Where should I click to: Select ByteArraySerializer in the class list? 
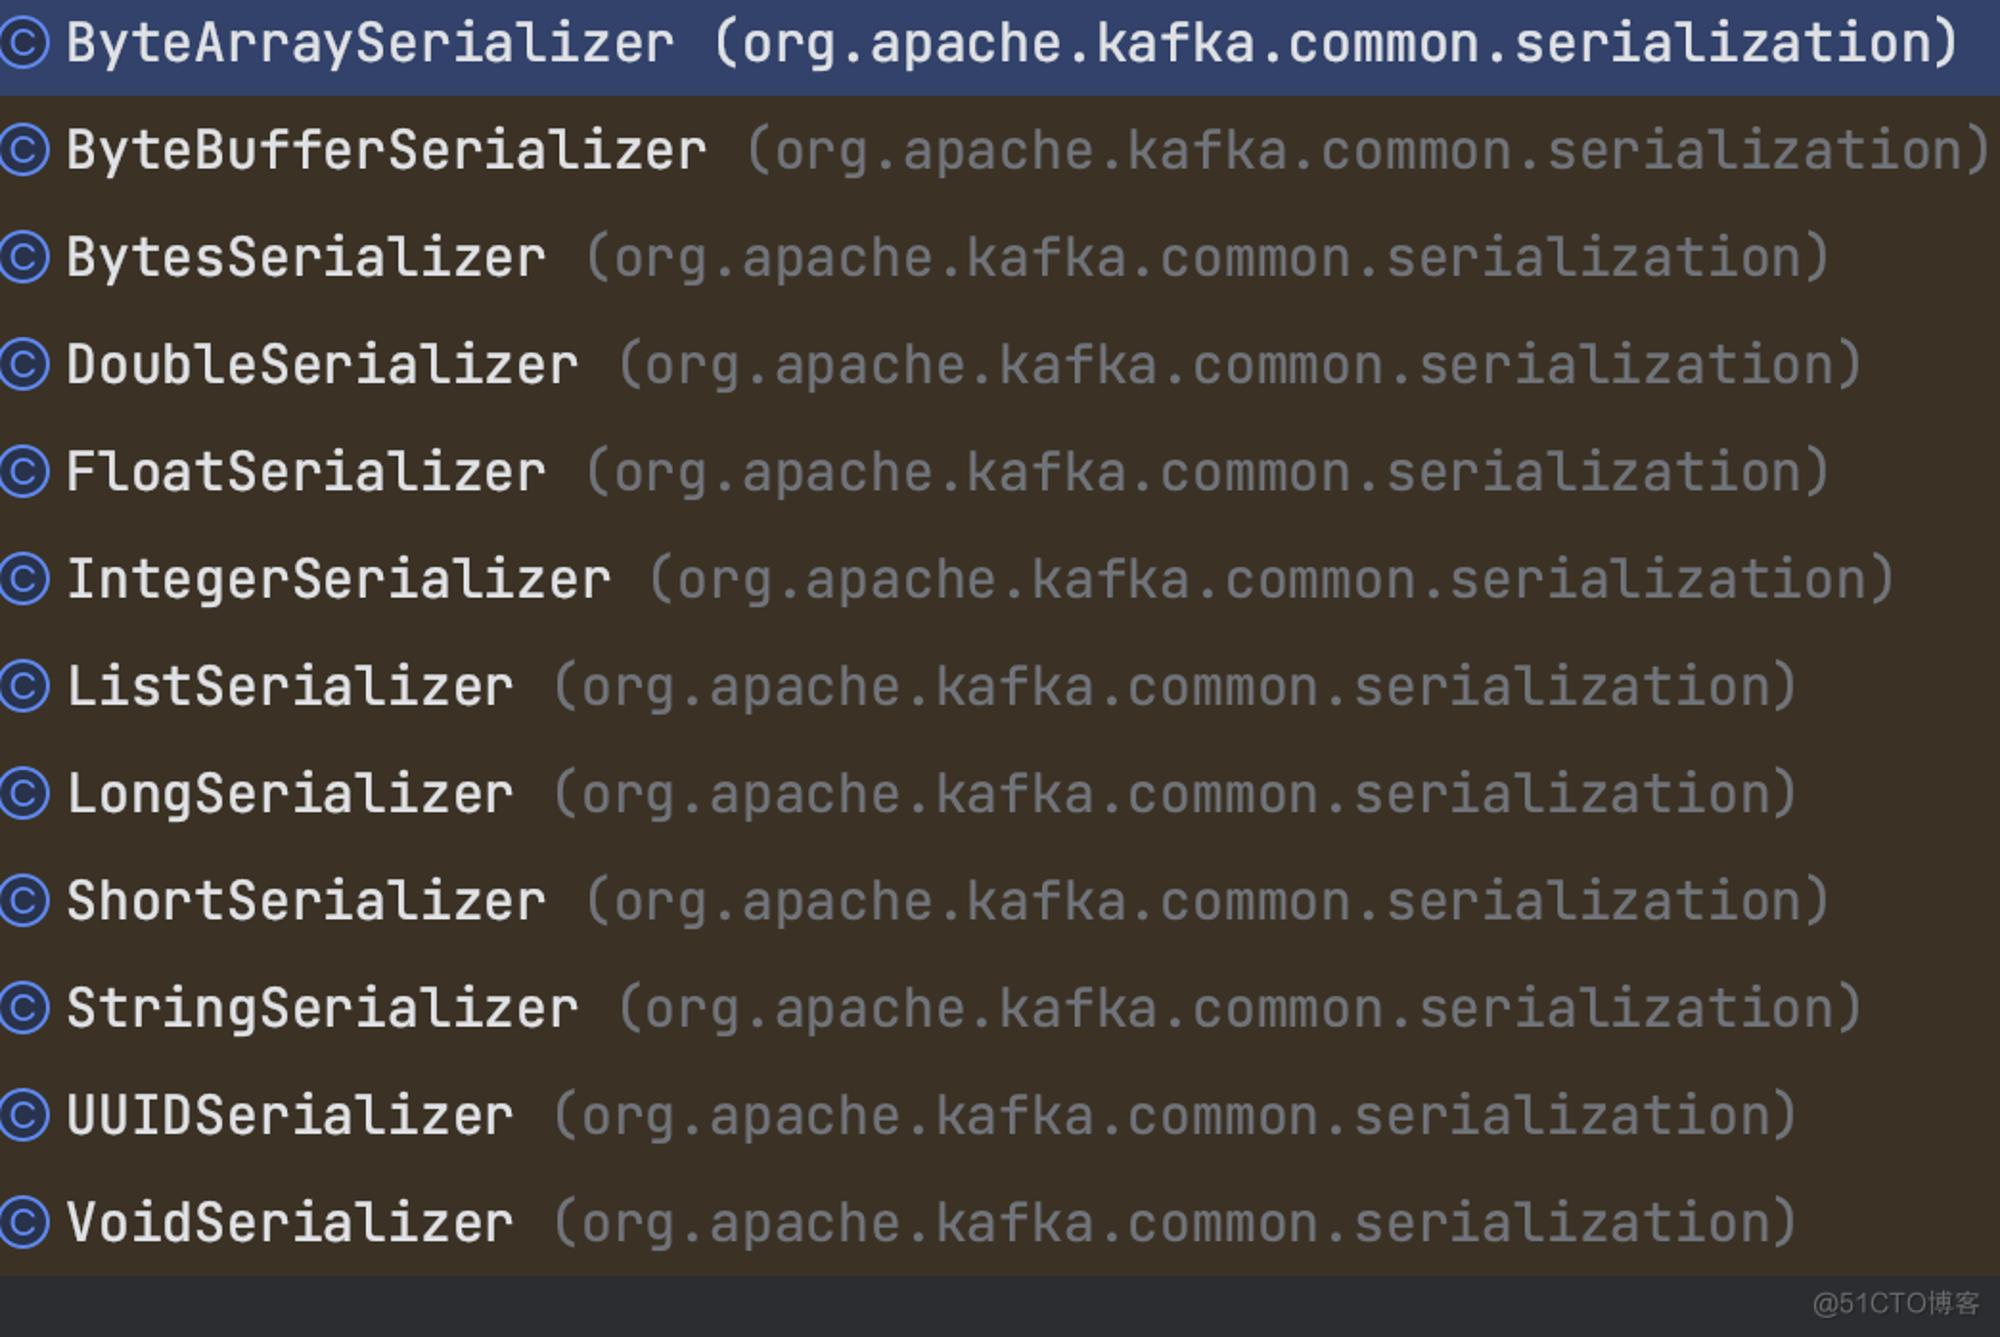pyautogui.click(x=1000, y=45)
